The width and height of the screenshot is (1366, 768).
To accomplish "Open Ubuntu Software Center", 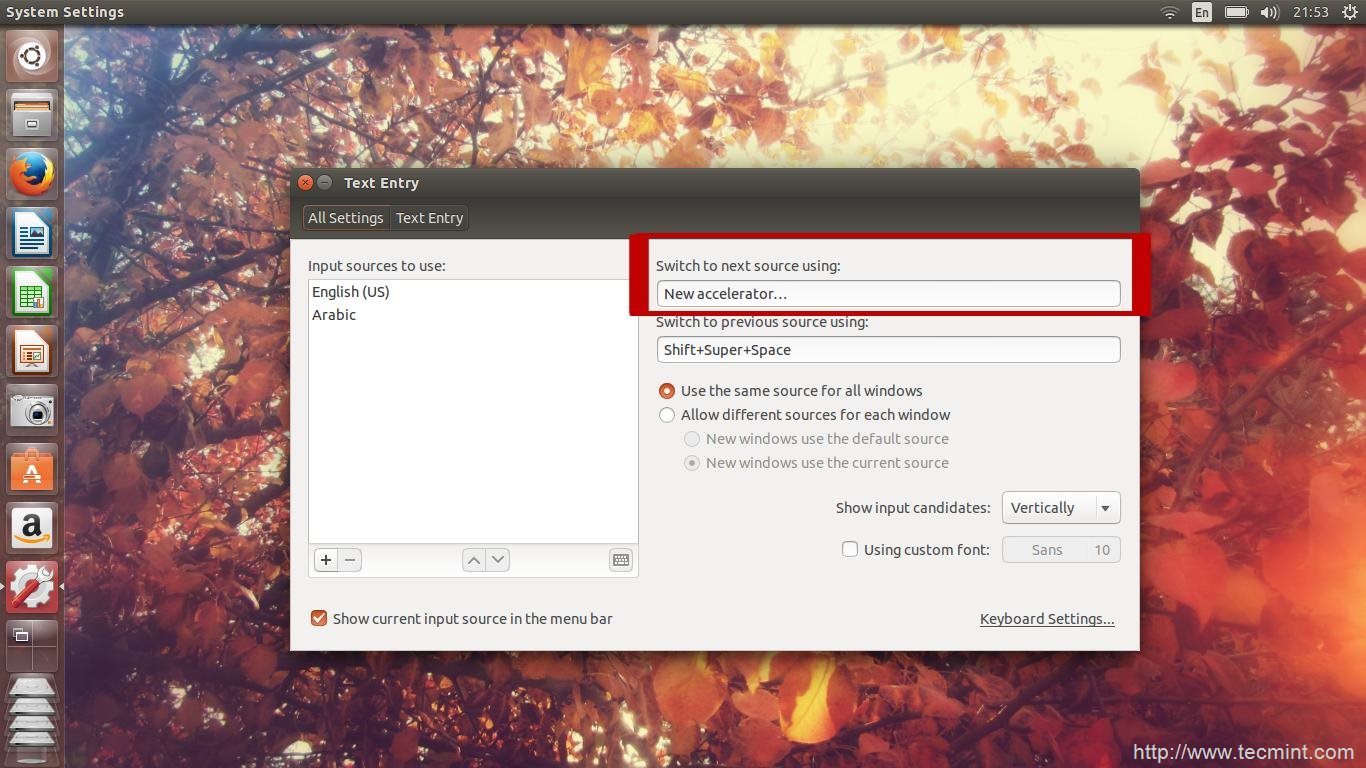I will [32, 468].
